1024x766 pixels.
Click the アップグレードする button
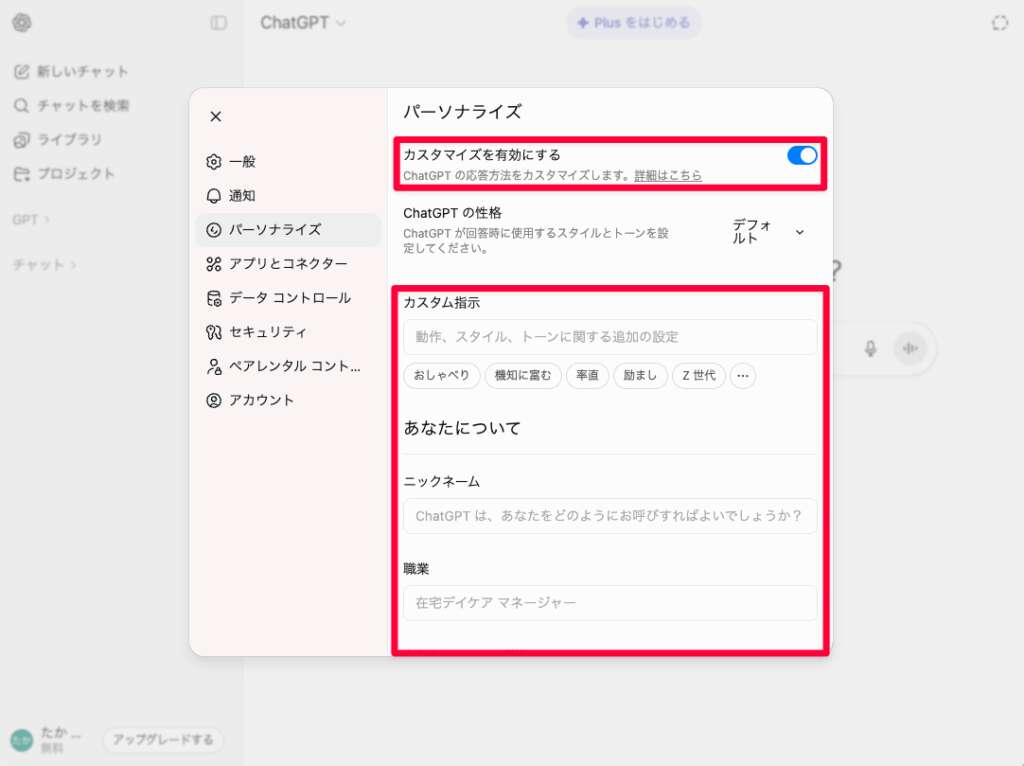[x=163, y=740]
